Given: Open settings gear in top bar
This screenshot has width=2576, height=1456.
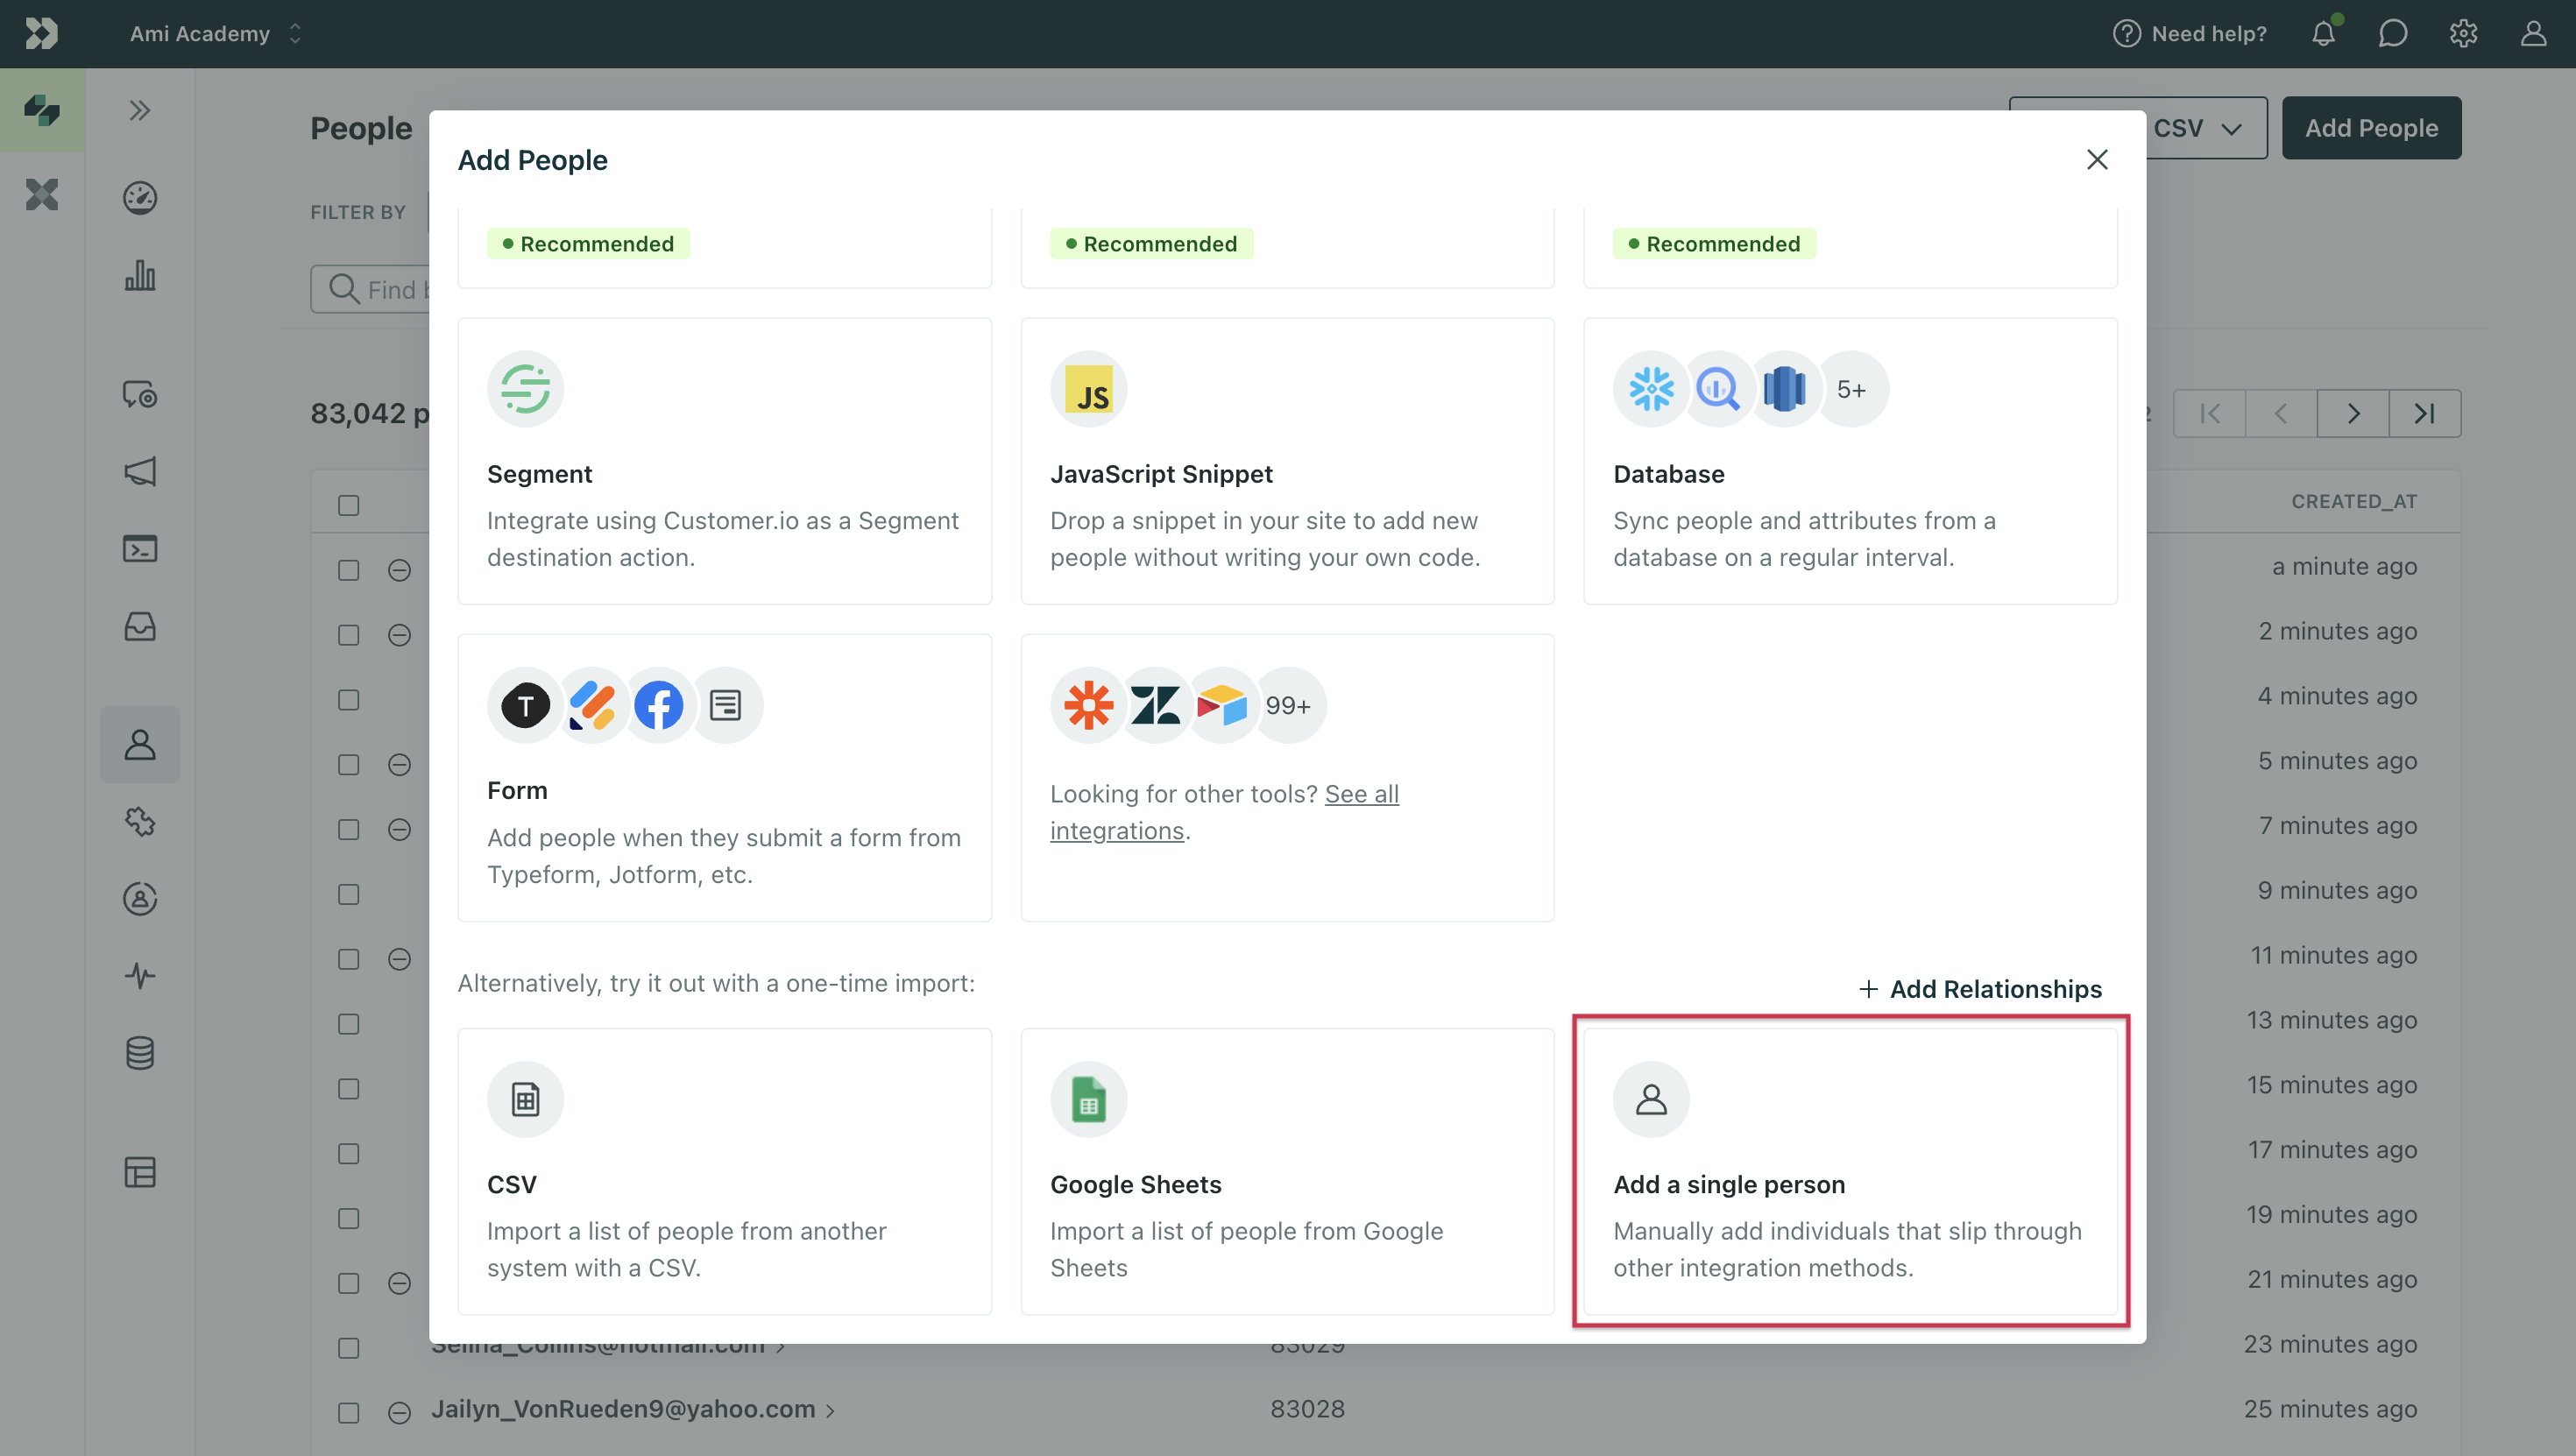Looking at the screenshot, I should pos(2463,33).
